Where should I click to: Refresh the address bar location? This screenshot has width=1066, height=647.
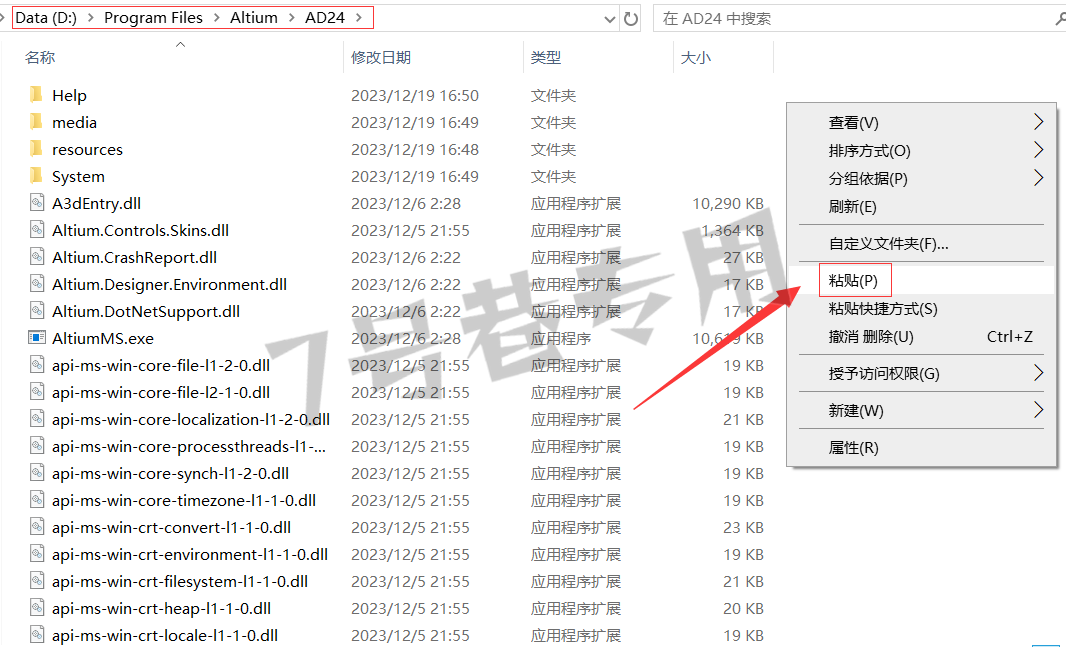631,19
